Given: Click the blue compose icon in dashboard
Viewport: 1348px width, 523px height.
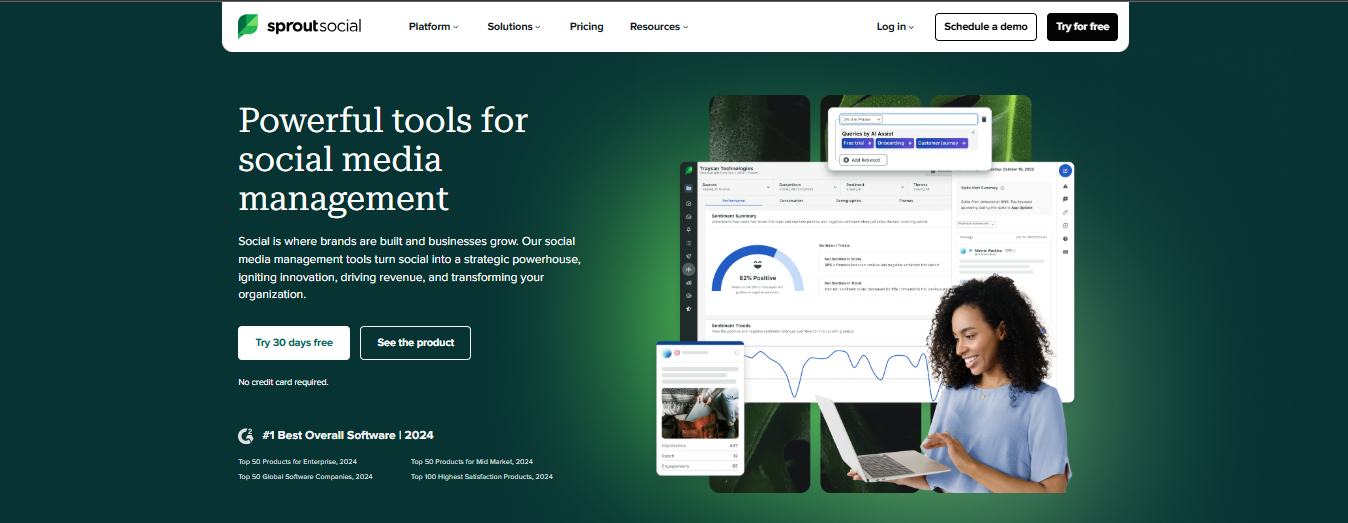Looking at the screenshot, I should [1065, 171].
